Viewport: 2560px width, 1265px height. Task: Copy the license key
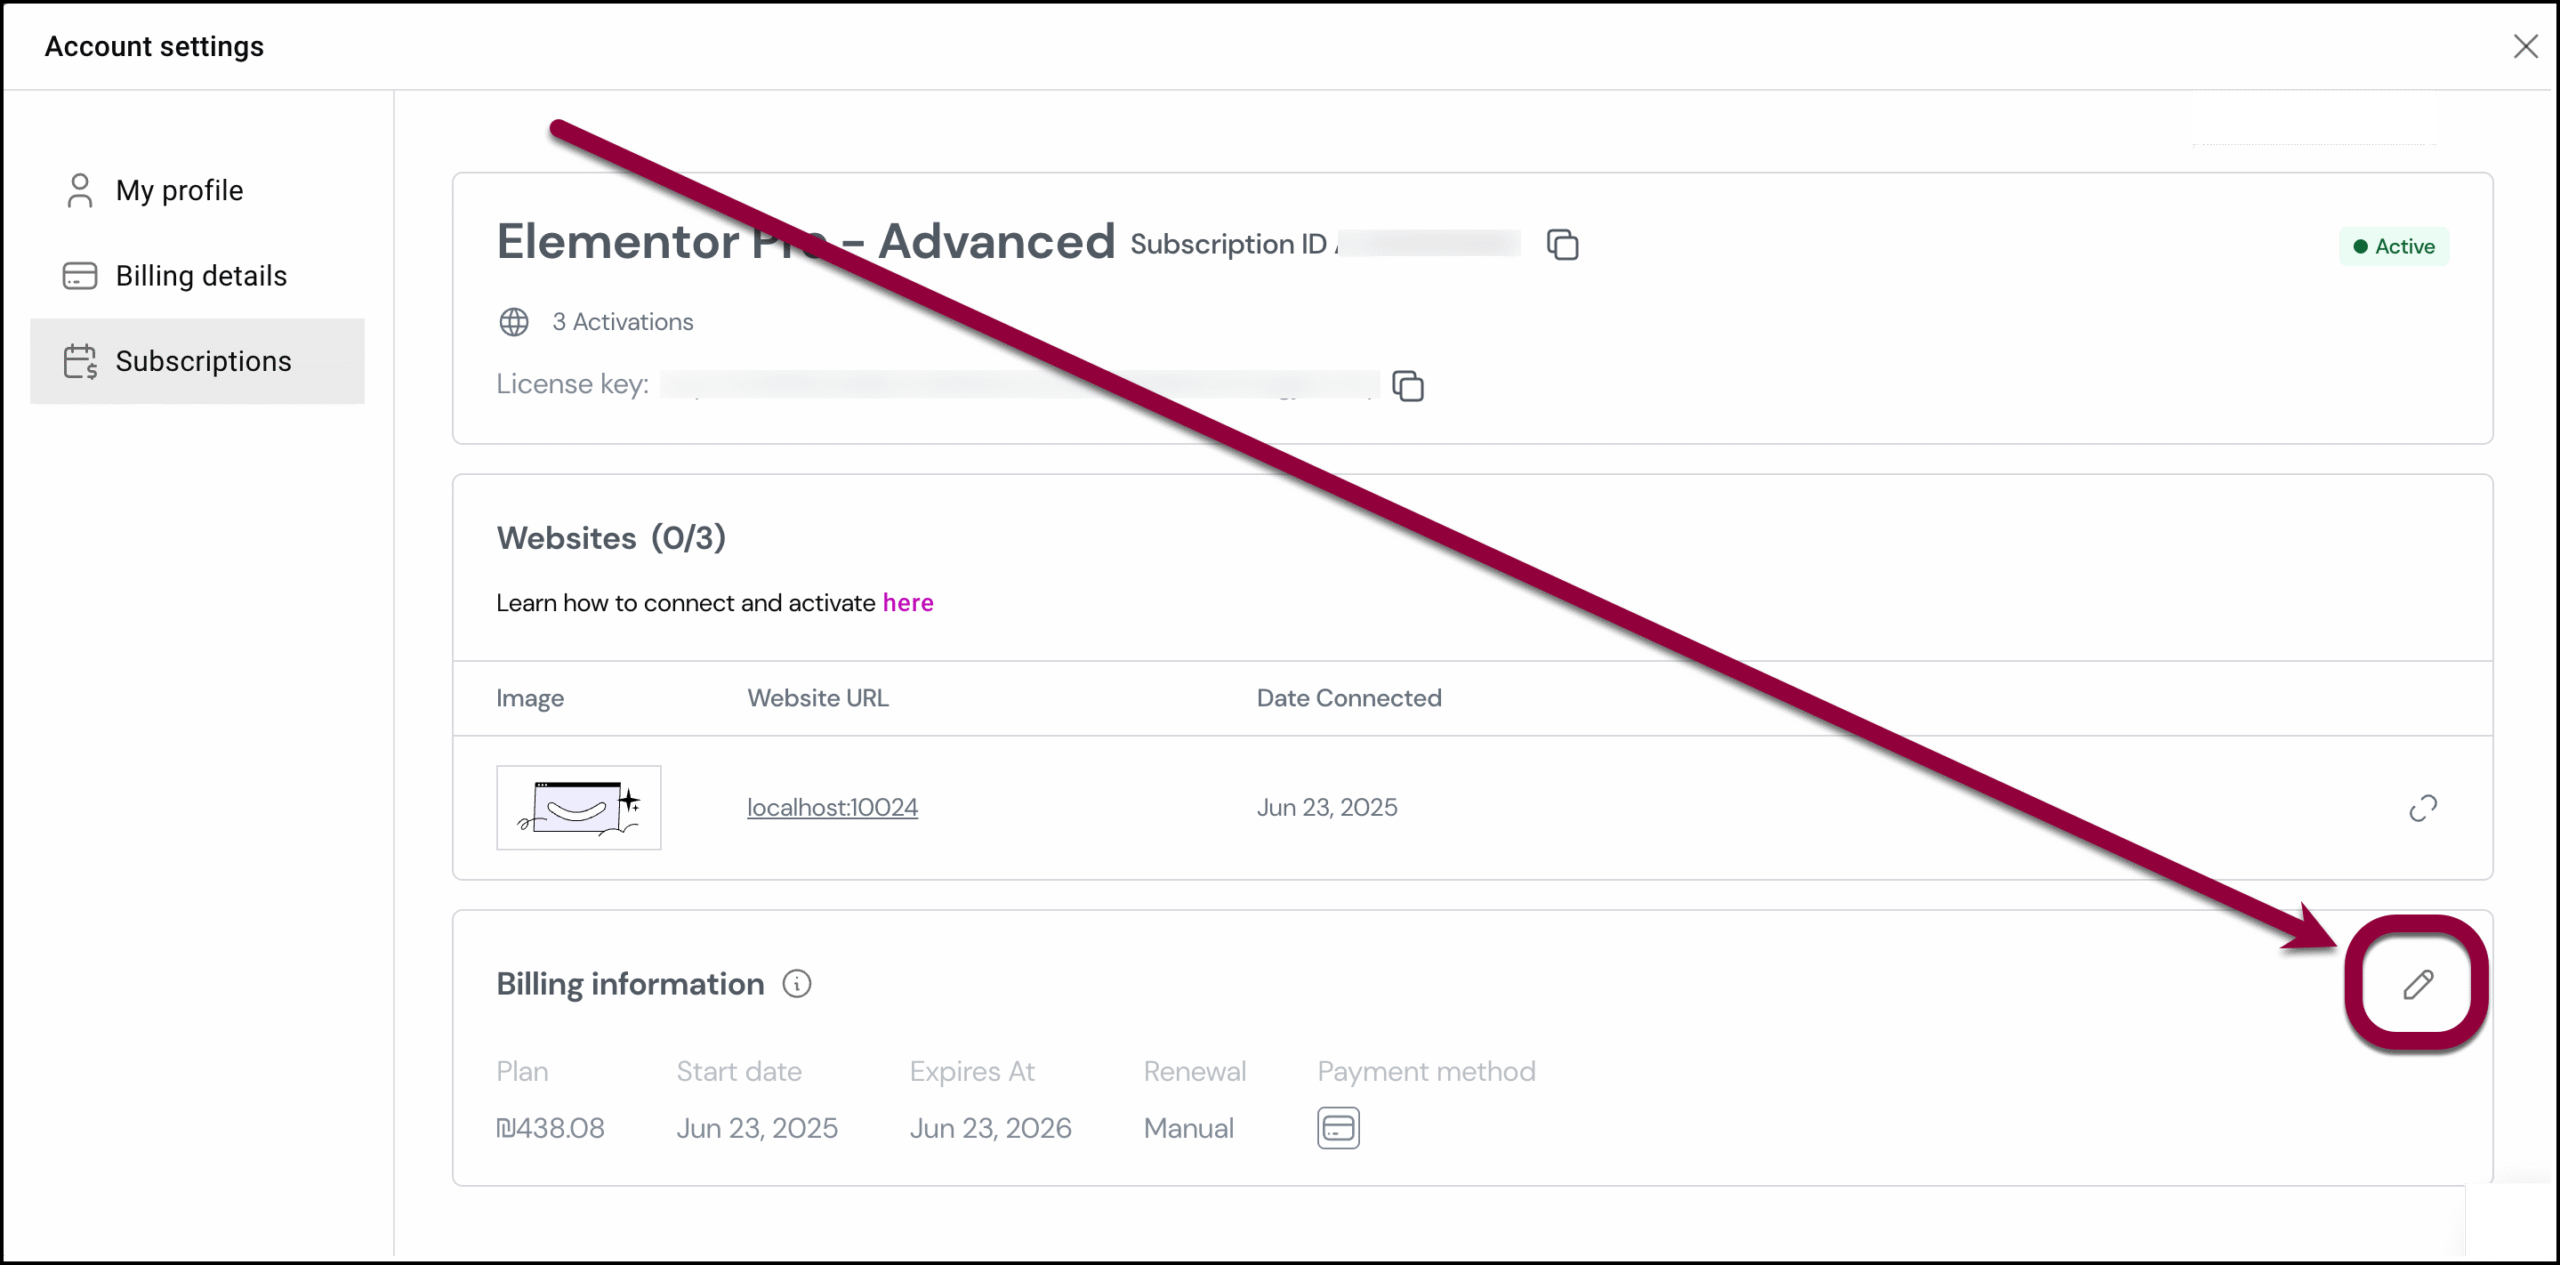[1408, 386]
